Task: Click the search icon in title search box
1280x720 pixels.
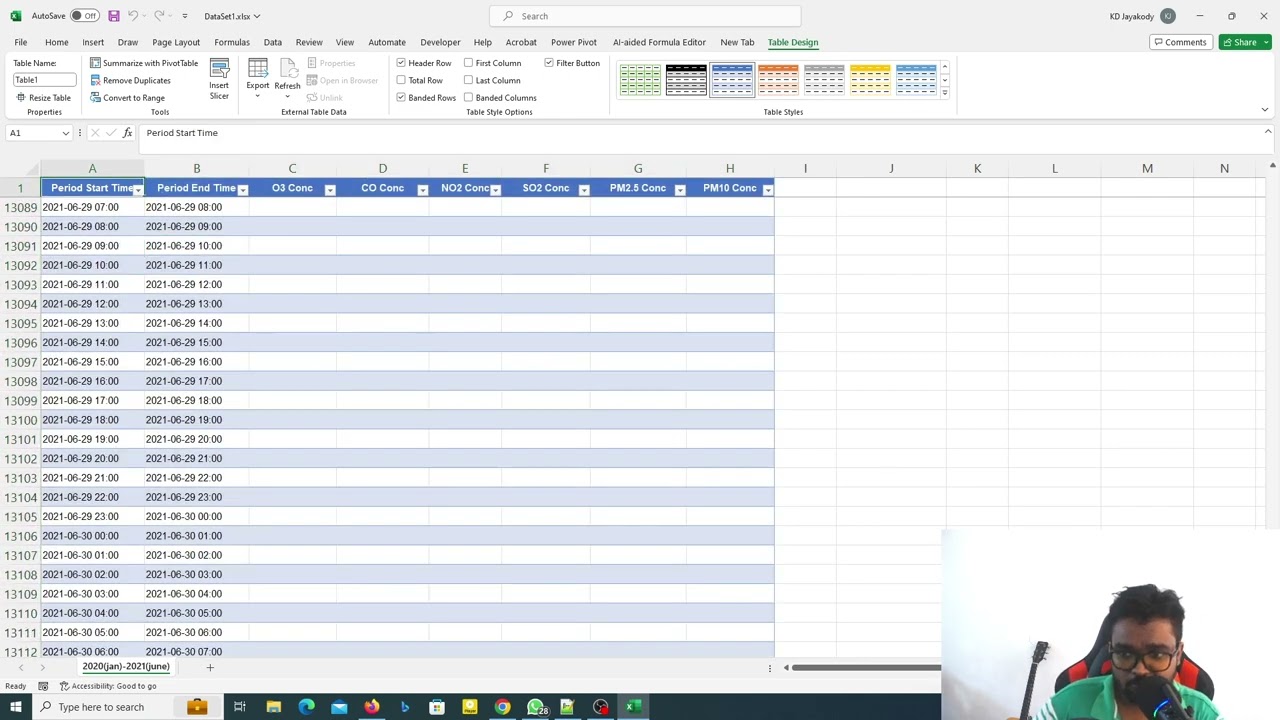Action: [x=509, y=16]
